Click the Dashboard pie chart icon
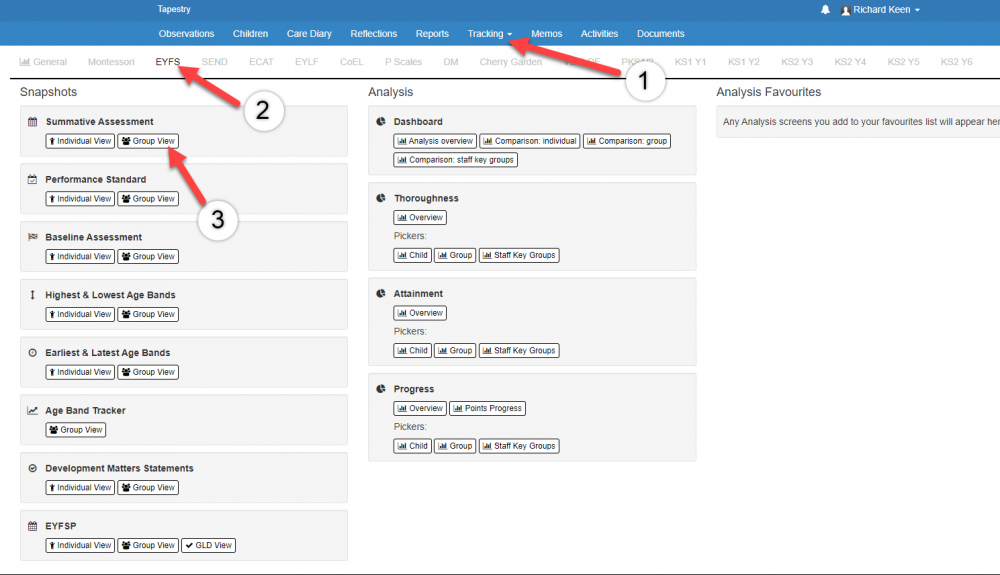This screenshot has height=575, width=1000. 381,122
